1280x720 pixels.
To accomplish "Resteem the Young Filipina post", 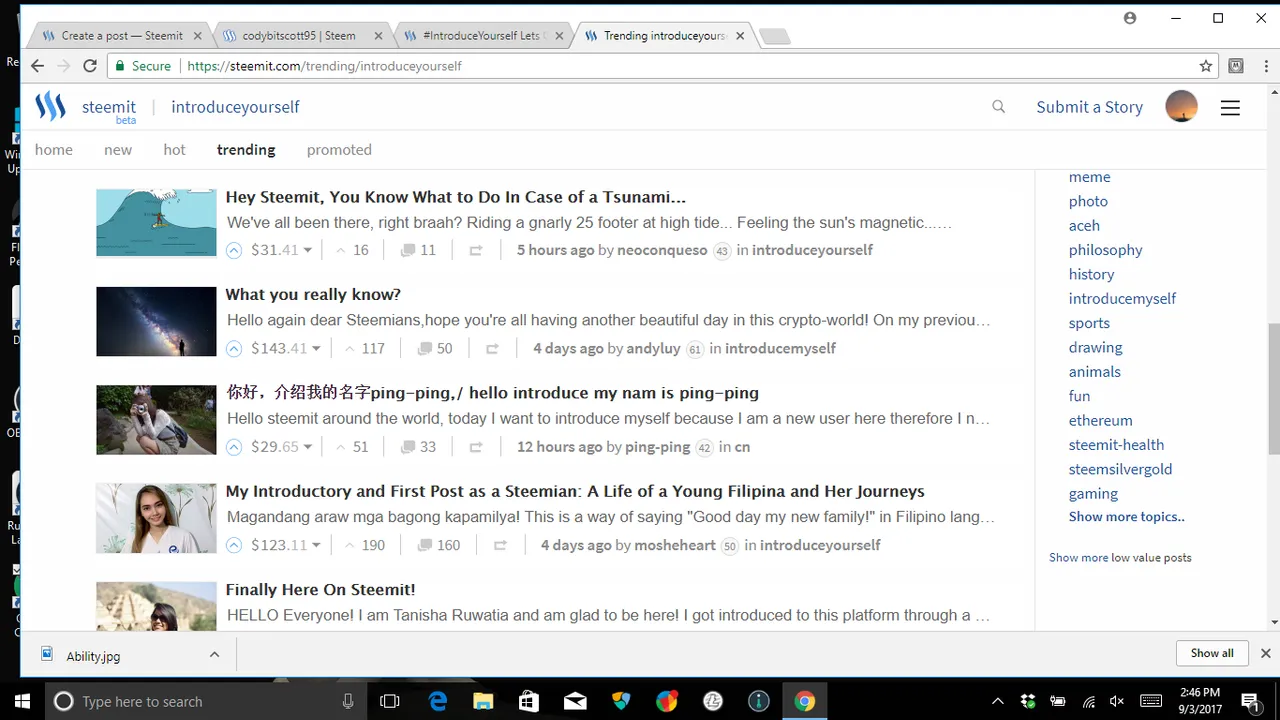I will [x=500, y=545].
